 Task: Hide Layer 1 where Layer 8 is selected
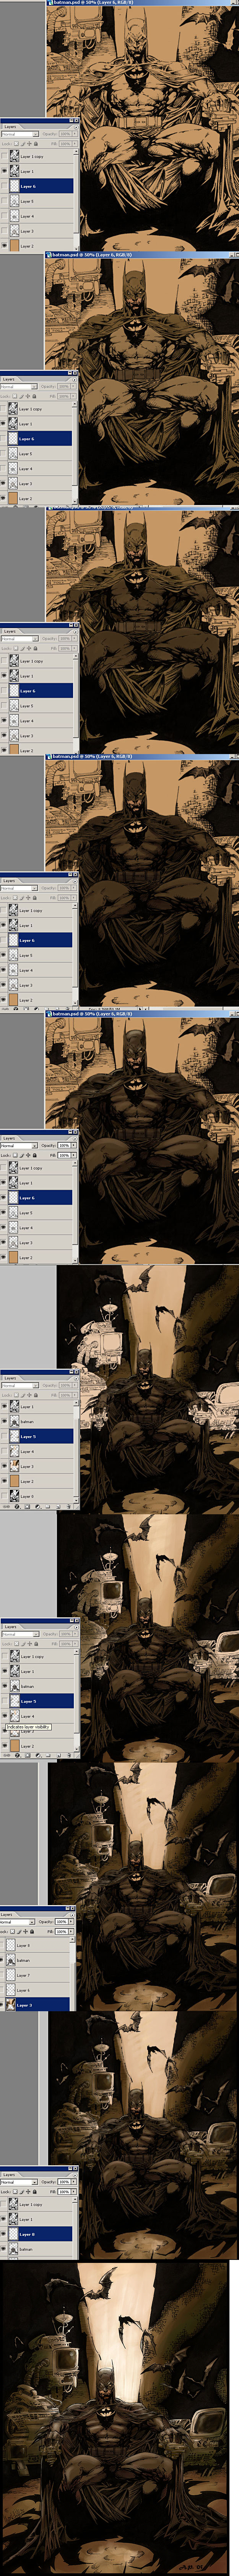[4, 2218]
